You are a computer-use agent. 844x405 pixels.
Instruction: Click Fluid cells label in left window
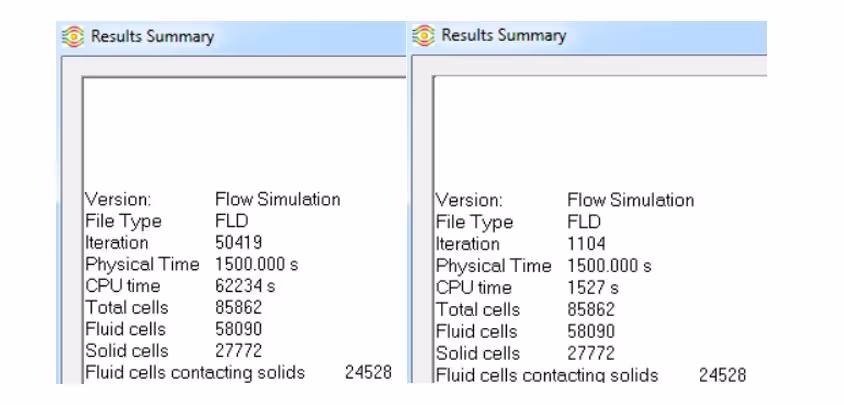pos(125,329)
